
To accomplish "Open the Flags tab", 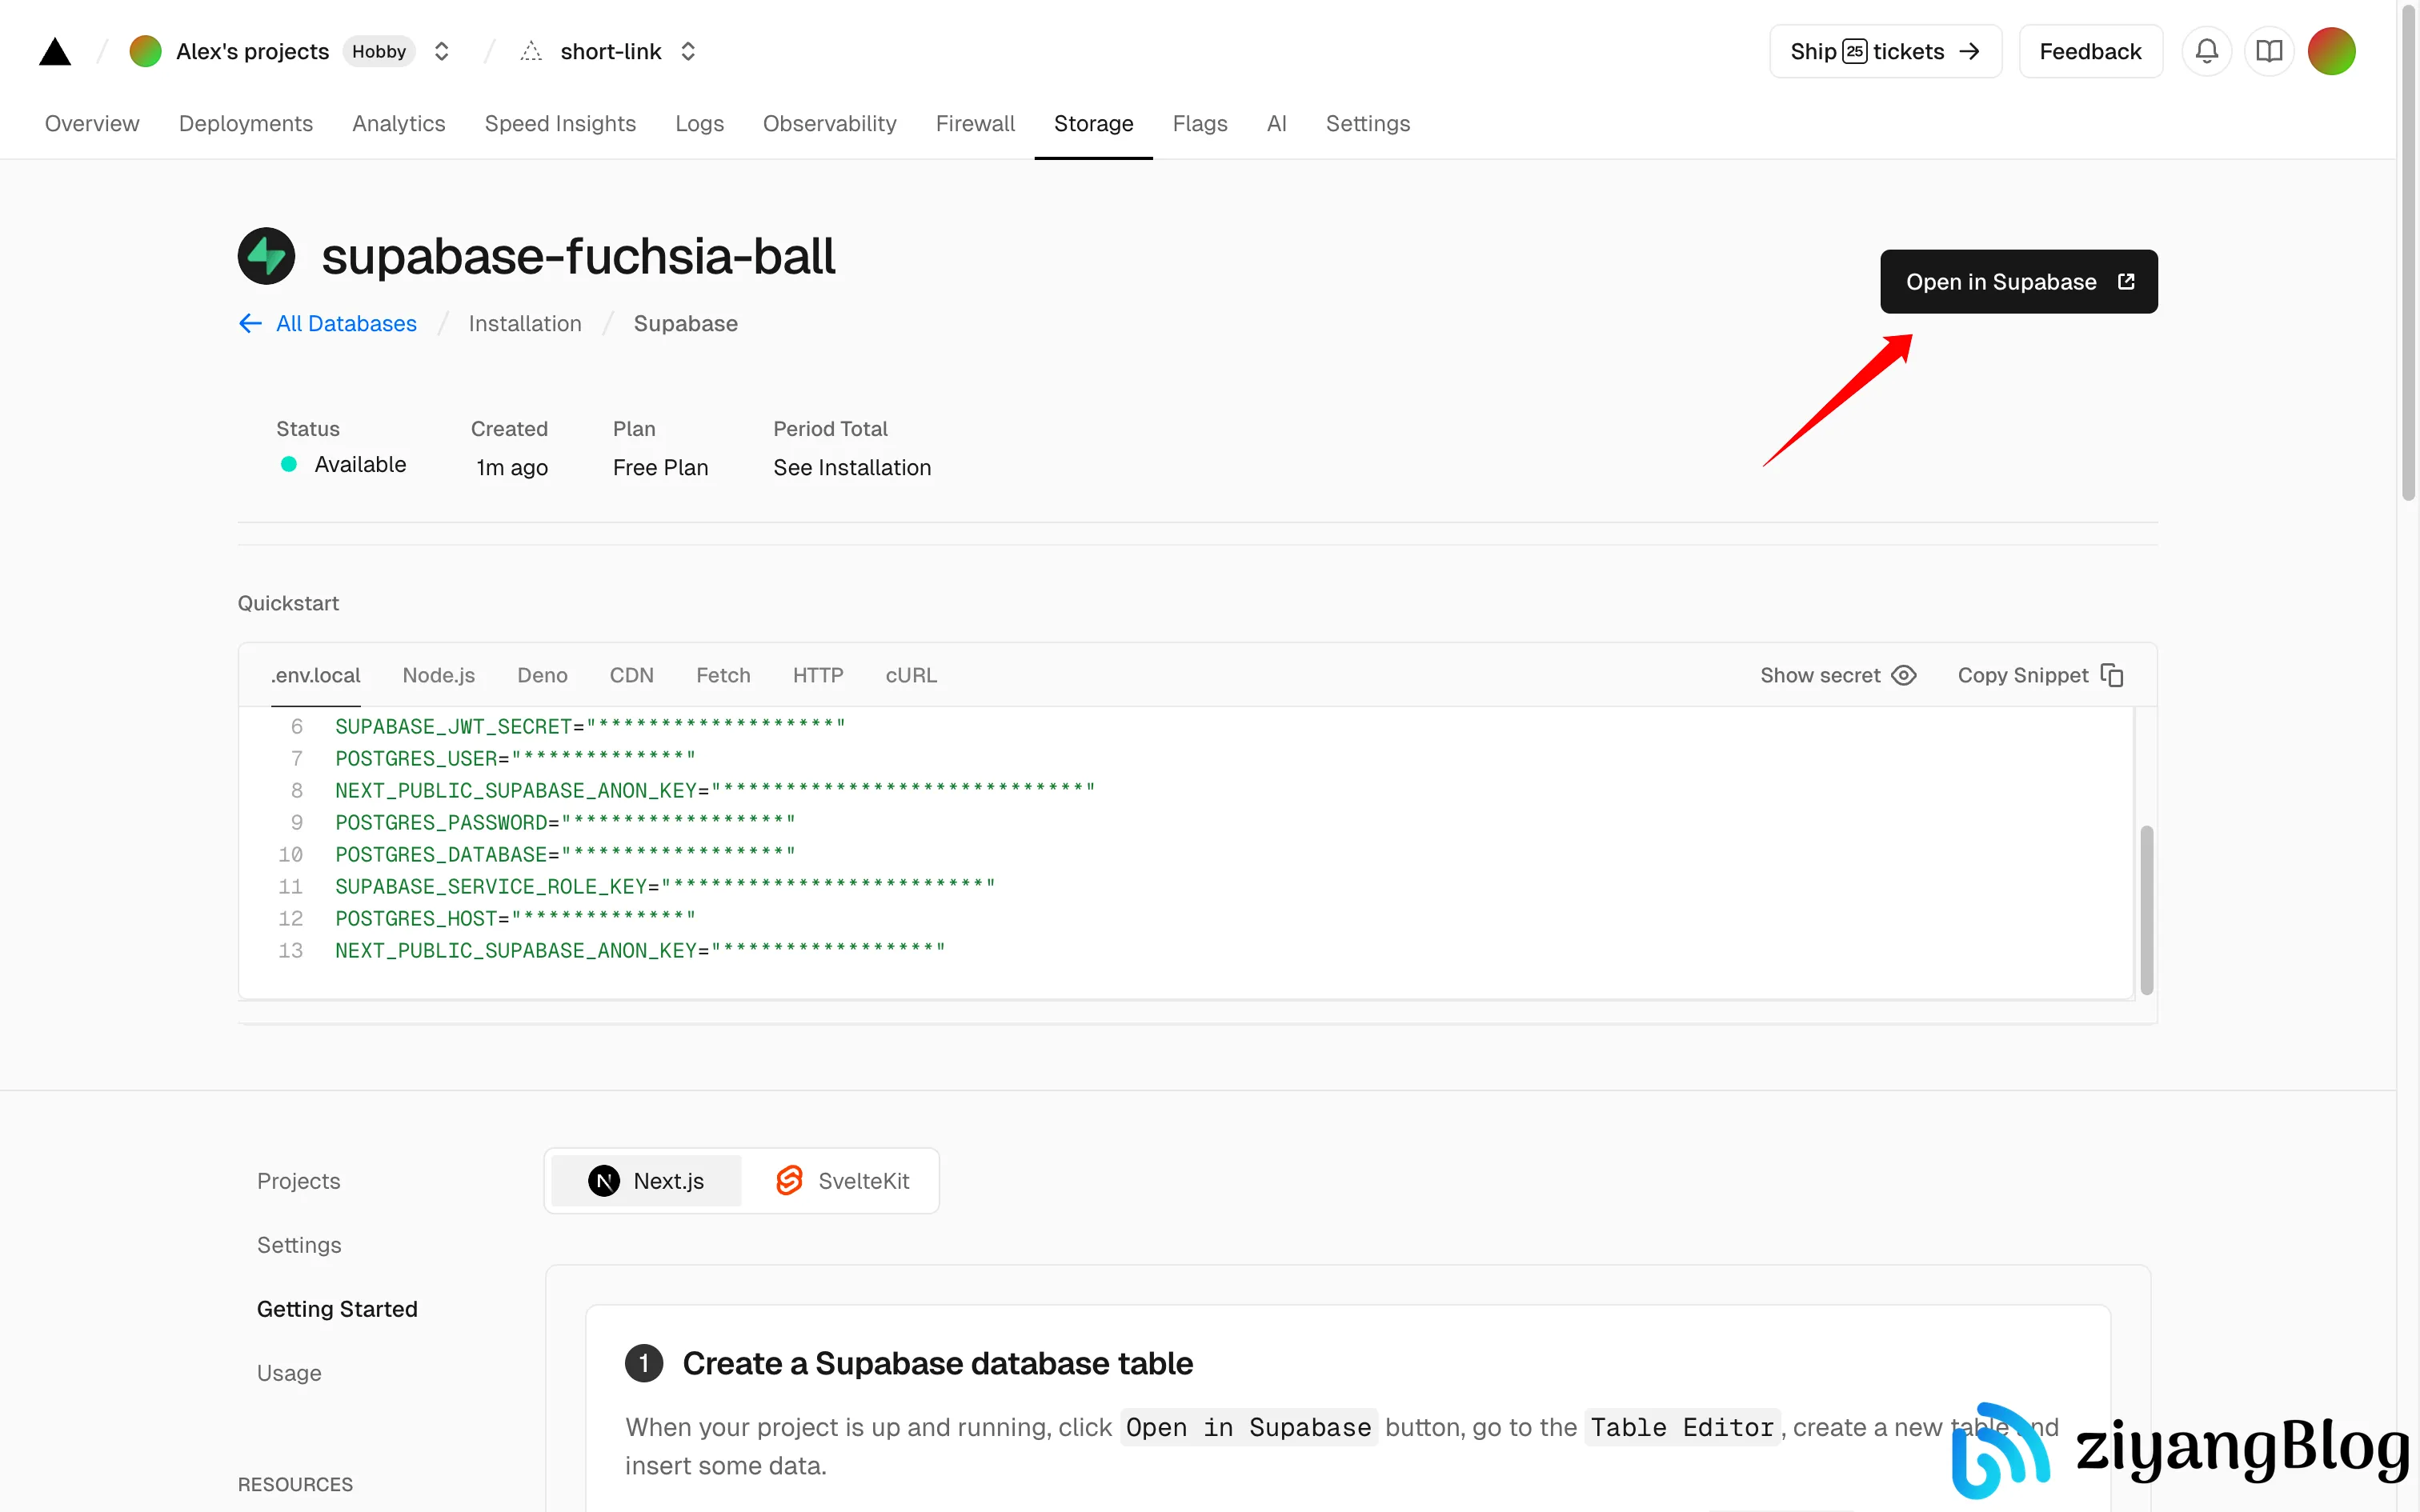I will click(x=1200, y=124).
